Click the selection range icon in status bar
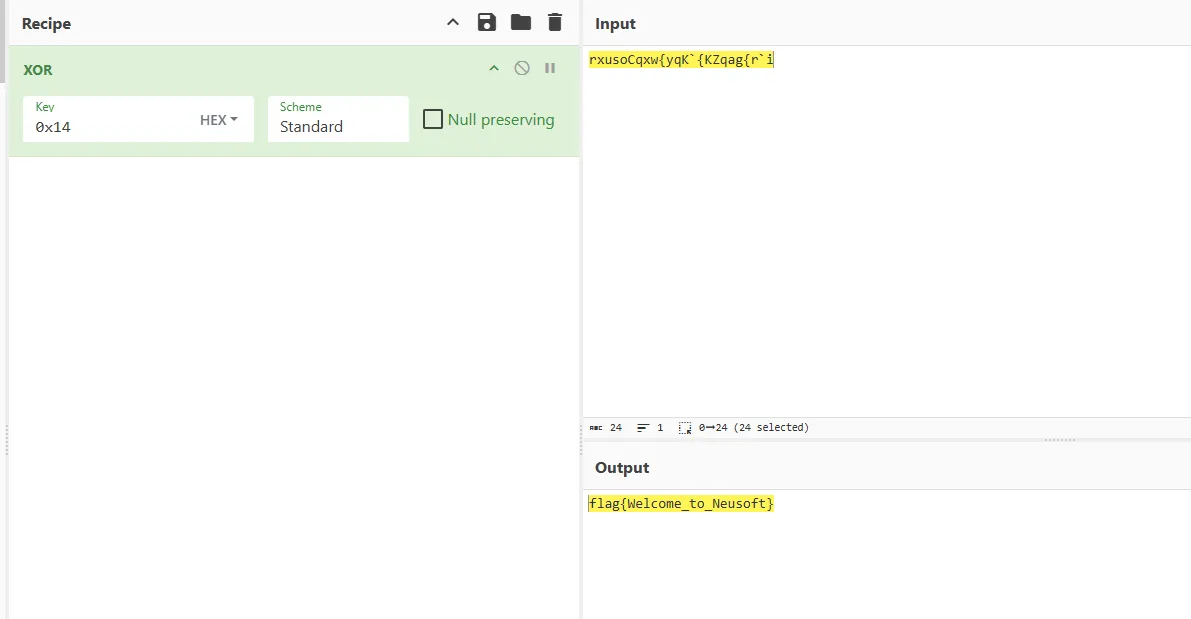 [685, 428]
